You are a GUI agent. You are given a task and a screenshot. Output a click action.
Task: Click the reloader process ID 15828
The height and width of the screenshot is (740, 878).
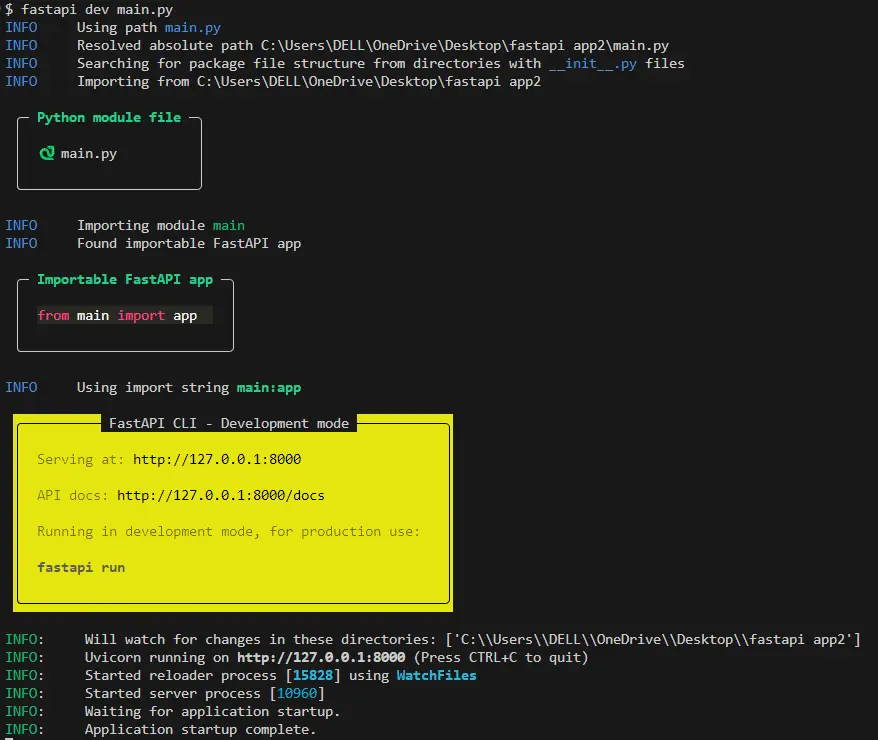click(312, 675)
